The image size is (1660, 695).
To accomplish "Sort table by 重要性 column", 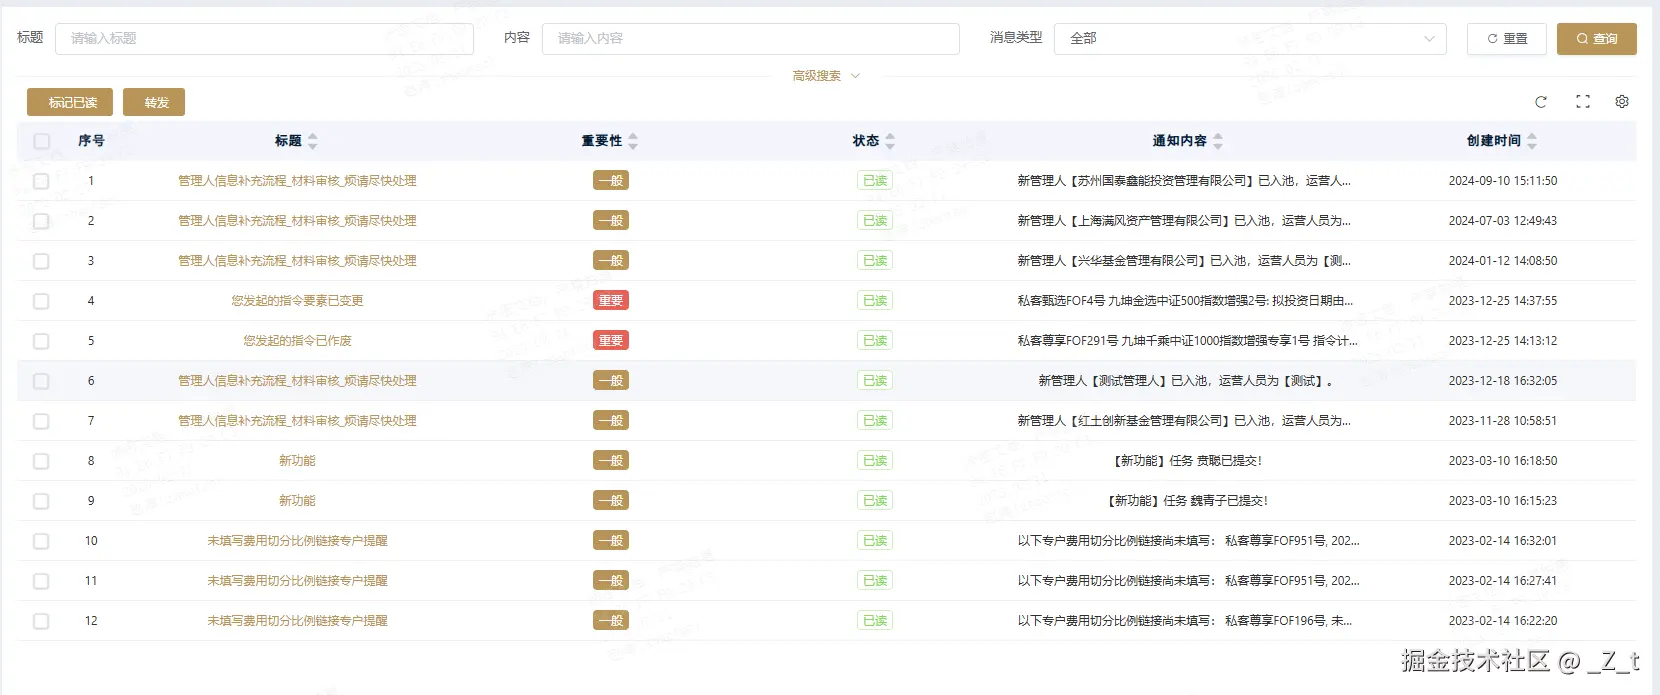I will click(633, 141).
